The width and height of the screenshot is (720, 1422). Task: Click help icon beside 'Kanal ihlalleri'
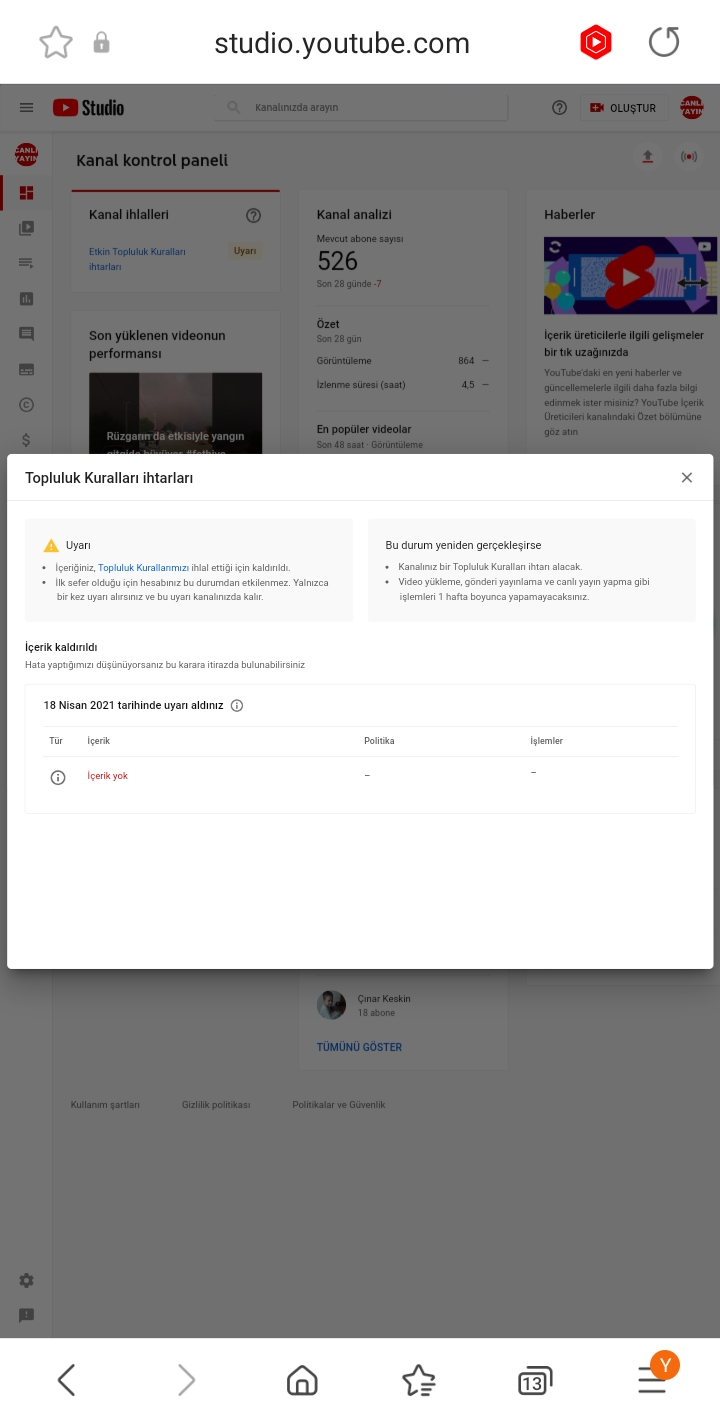(x=253, y=215)
